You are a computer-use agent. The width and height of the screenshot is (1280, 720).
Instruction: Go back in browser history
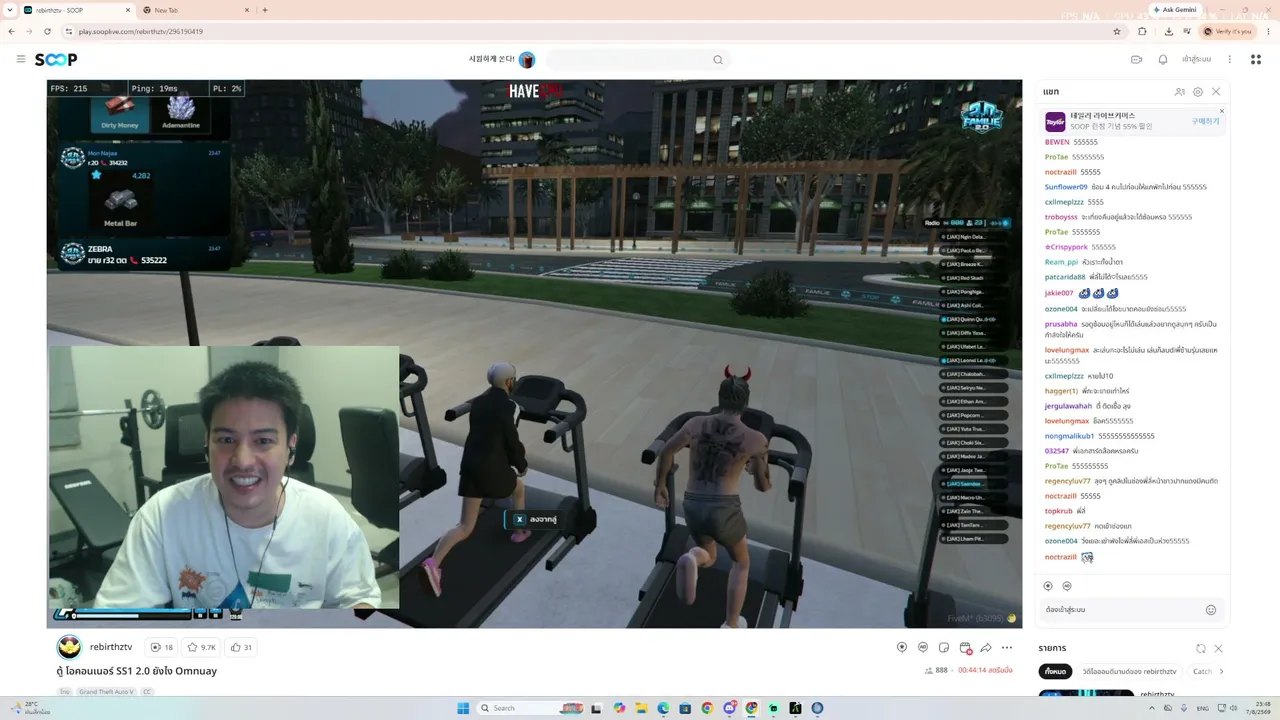click(x=11, y=31)
